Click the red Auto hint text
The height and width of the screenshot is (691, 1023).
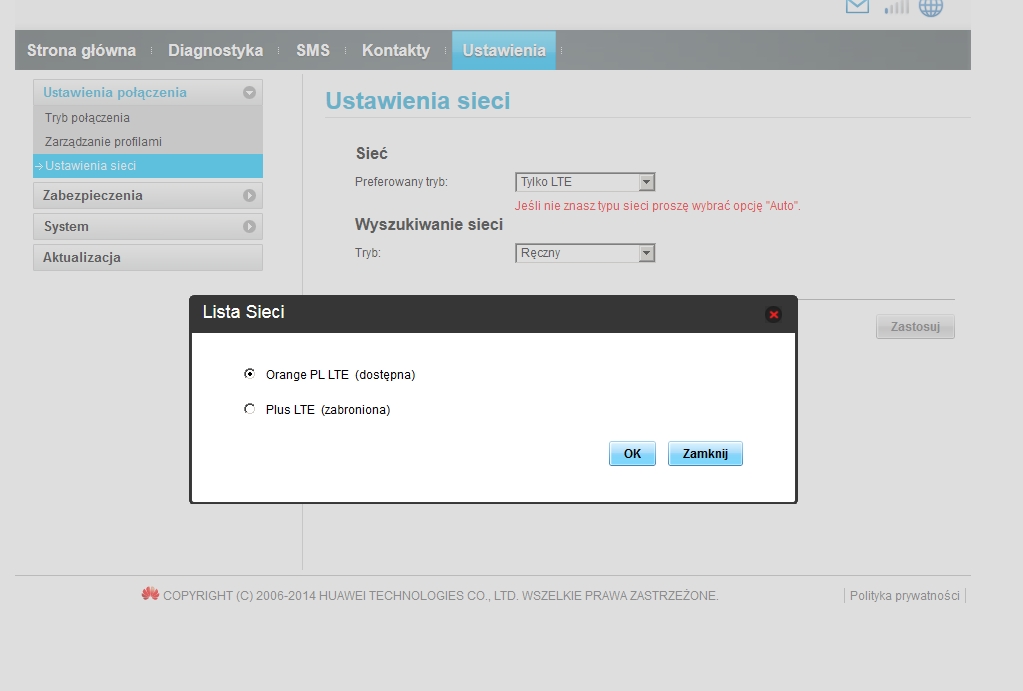tap(658, 206)
